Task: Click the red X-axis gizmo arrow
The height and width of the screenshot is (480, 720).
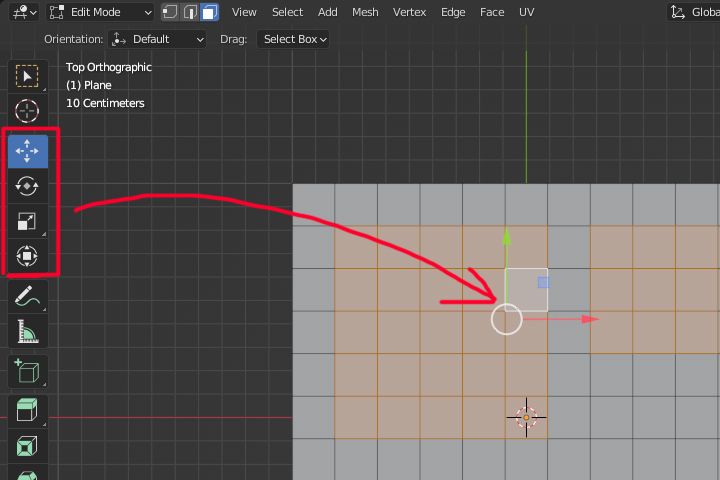Action: click(590, 319)
